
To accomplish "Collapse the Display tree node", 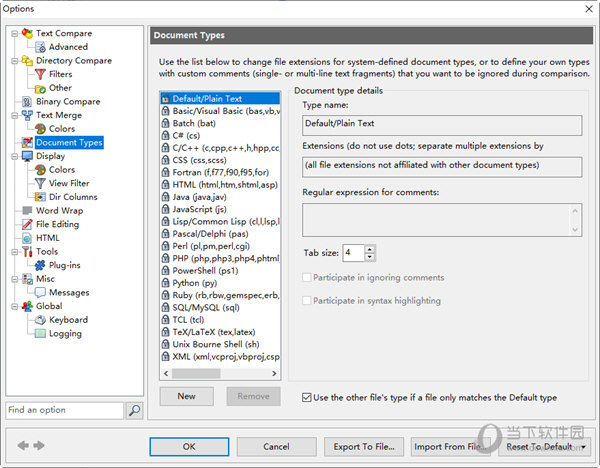I will click(15, 156).
